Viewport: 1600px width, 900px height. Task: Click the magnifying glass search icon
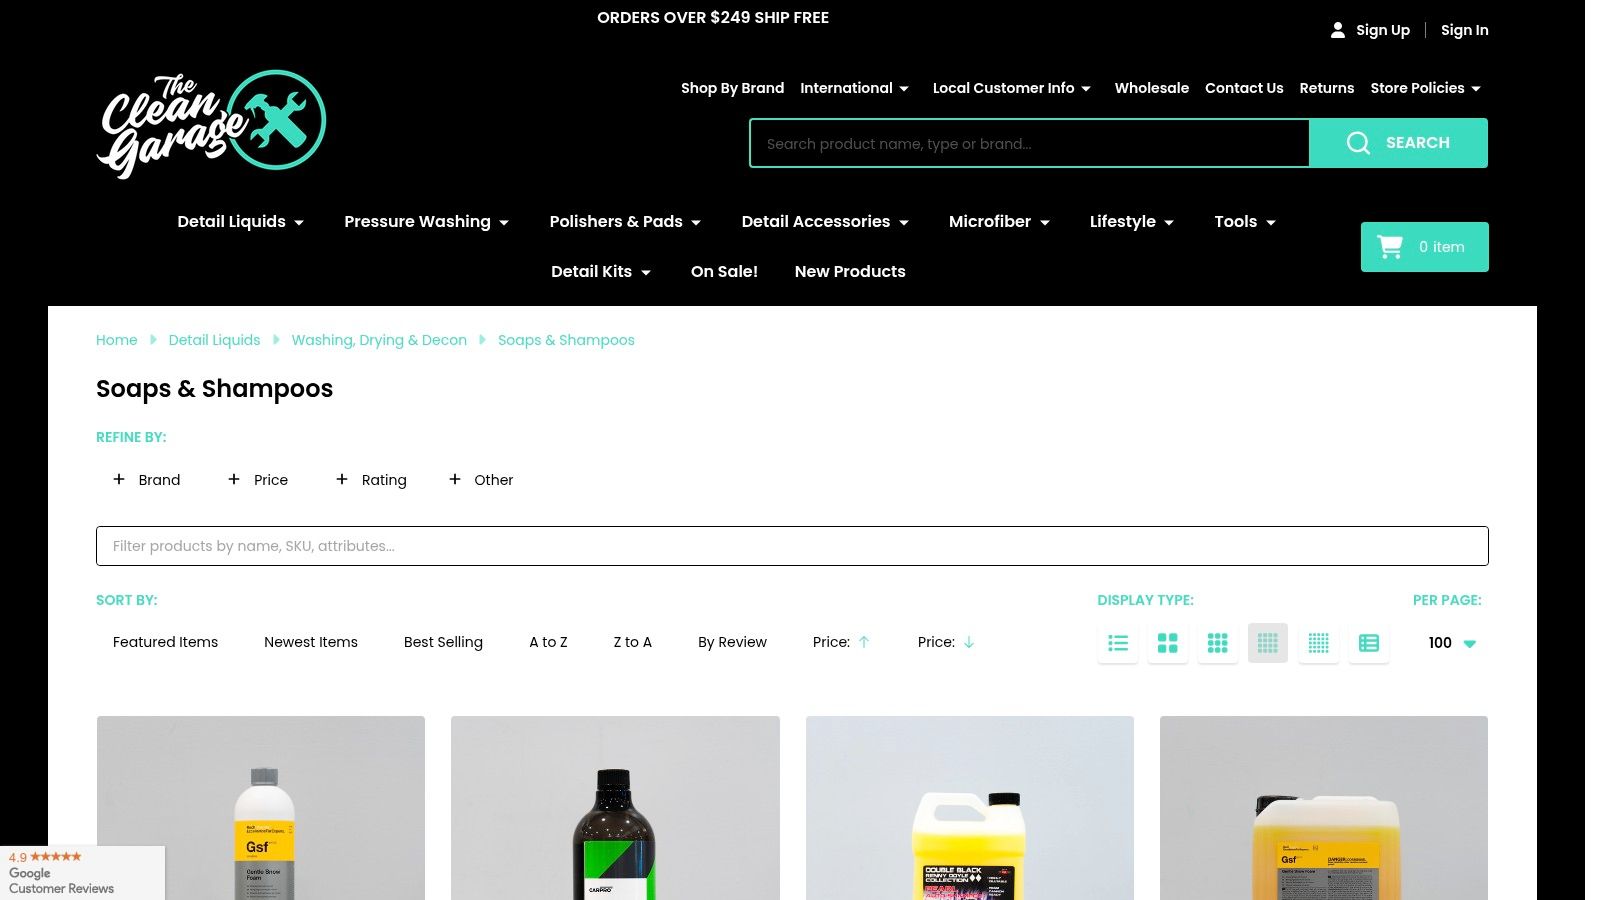pyautogui.click(x=1357, y=143)
